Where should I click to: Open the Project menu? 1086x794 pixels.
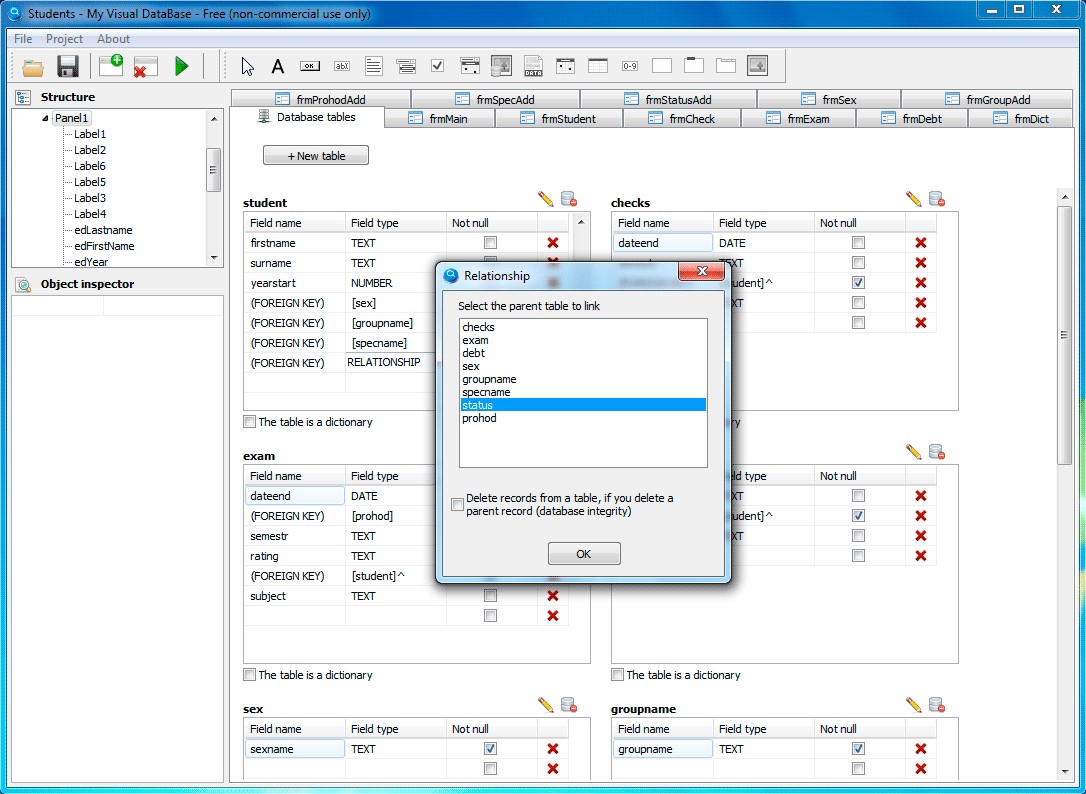point(64,39)
